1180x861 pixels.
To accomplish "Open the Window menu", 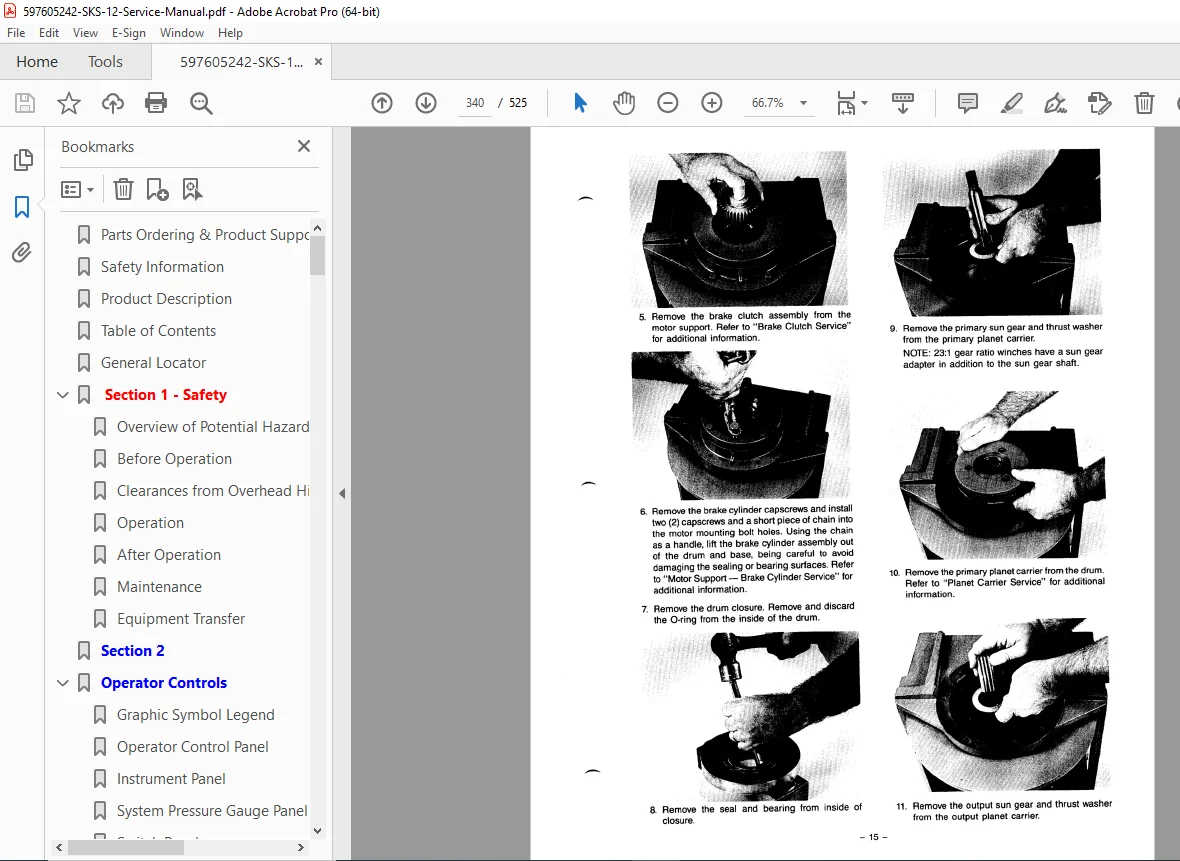I will [x=181, y=32].
